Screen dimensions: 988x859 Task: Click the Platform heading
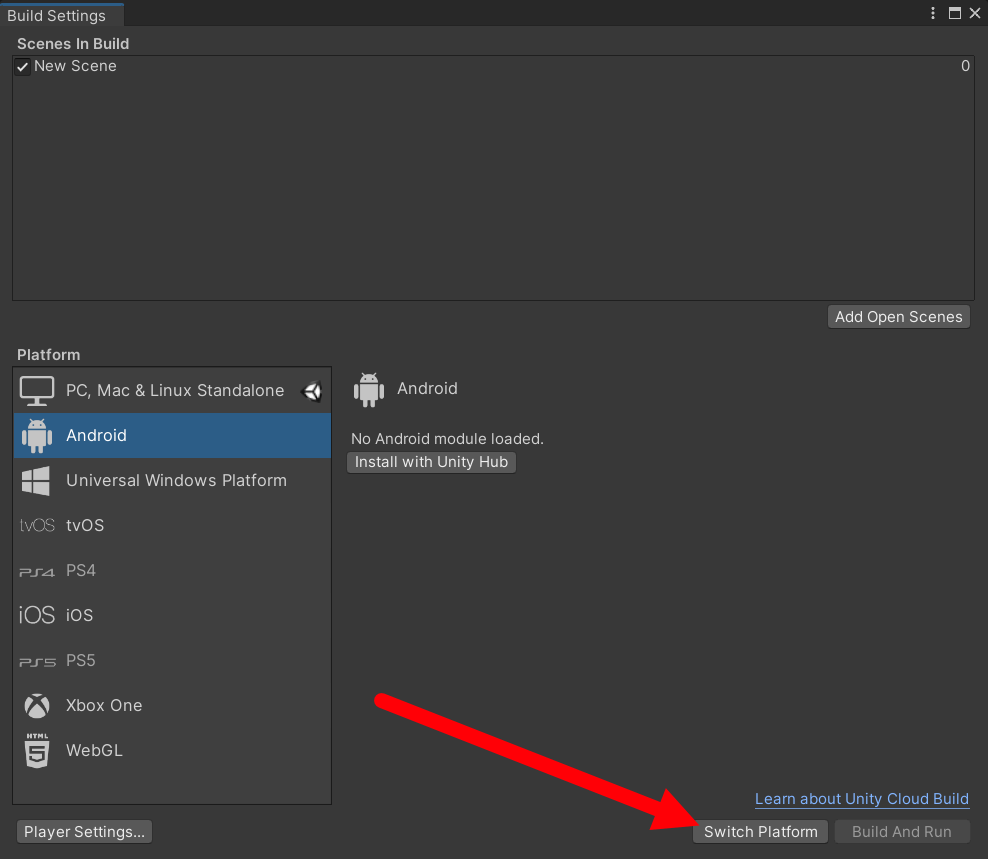click(49, 355)
